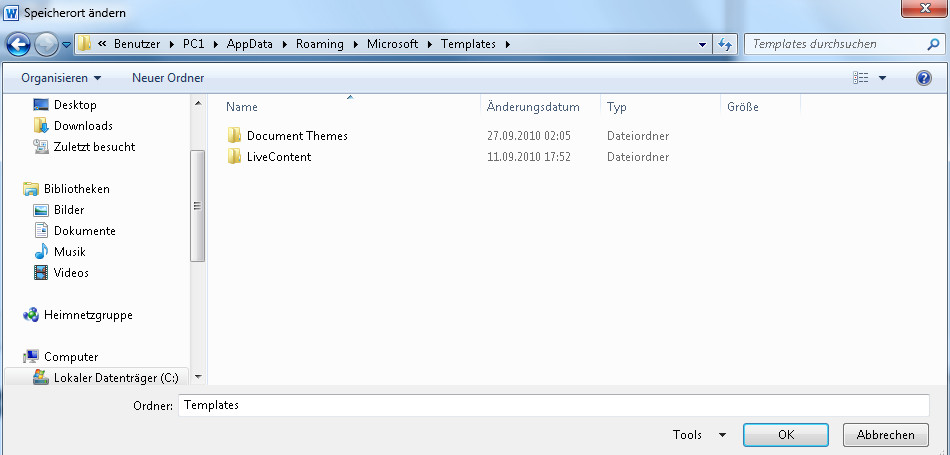Select Benutzer in the address path

(x=137, y=44)
